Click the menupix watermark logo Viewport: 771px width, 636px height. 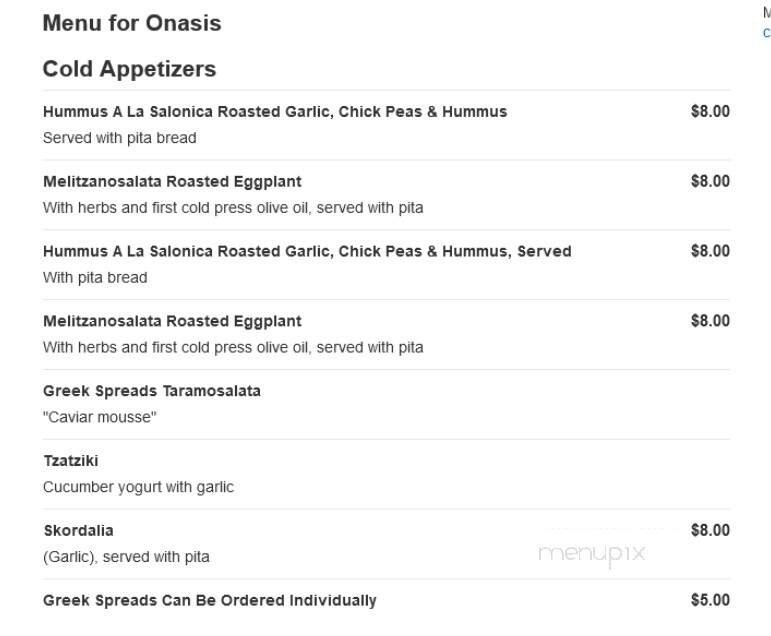592,553
